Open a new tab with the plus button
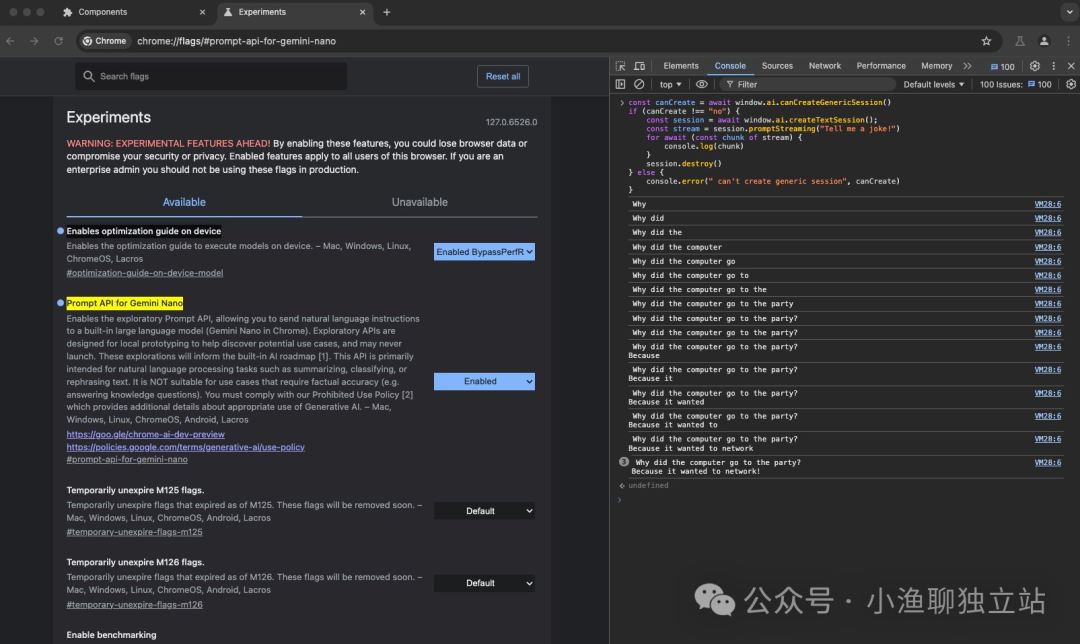 pos(386,12)
